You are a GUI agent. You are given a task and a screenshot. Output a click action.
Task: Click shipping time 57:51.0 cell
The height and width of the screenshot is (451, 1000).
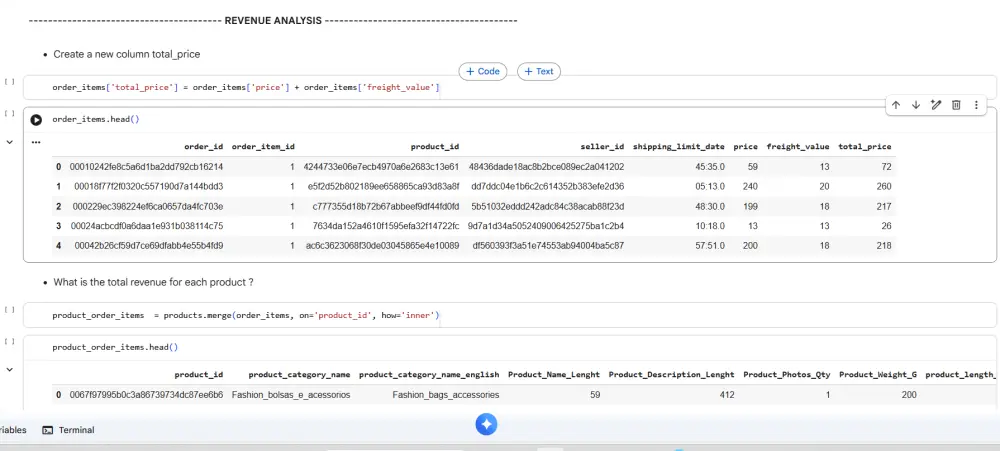709,246
